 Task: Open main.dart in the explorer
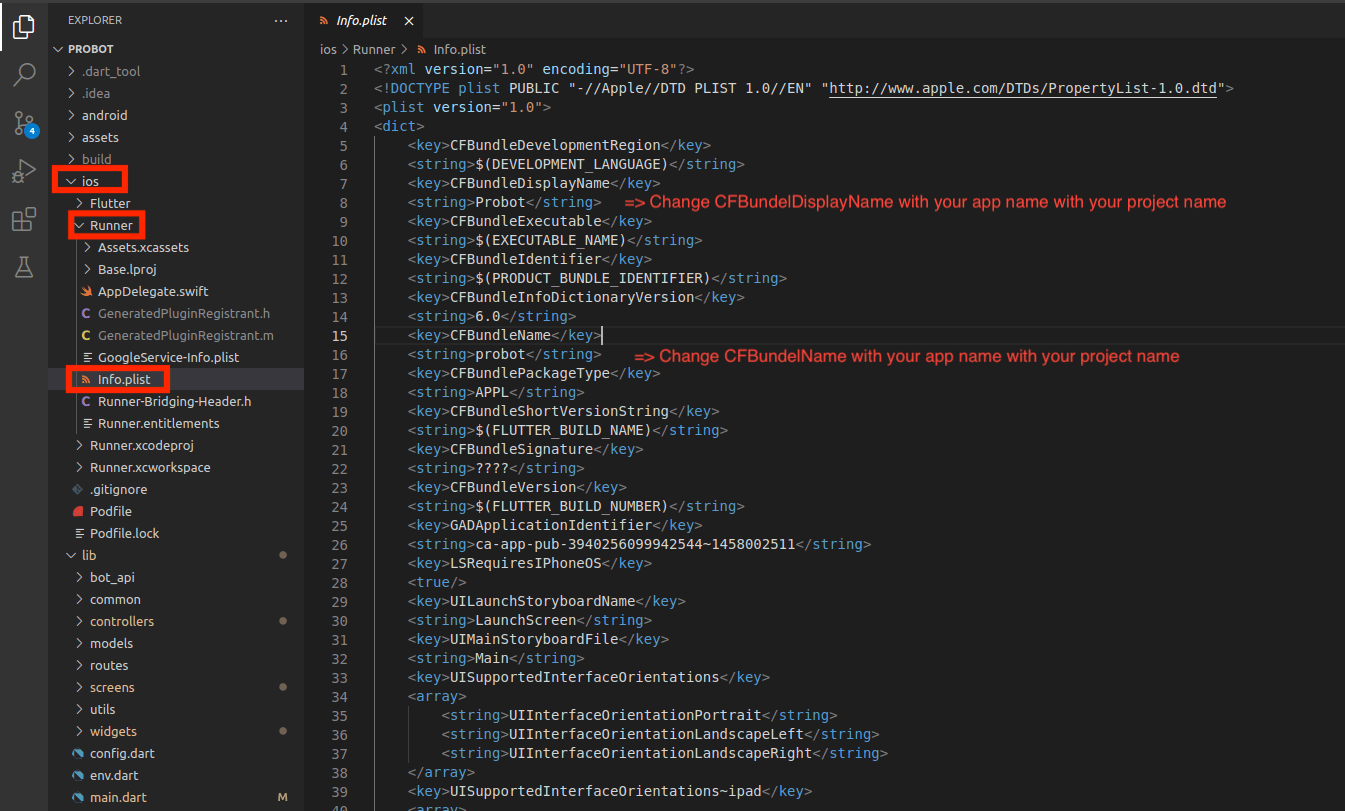pyautogui.click(x=117, y=797)
